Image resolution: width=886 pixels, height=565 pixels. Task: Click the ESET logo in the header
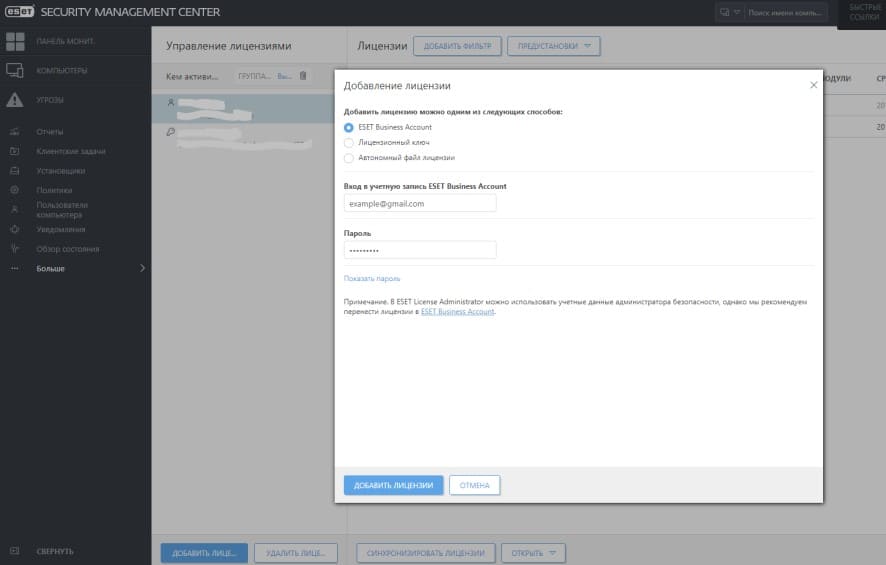pos(20,11)
